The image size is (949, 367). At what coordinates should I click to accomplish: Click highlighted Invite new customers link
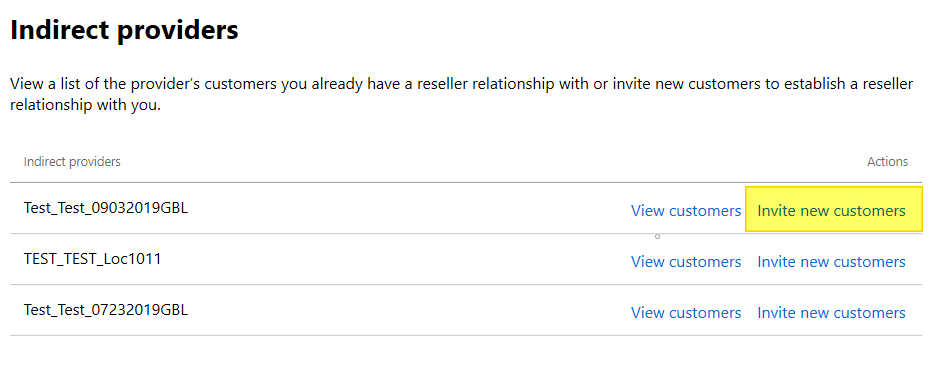point(831,211)
